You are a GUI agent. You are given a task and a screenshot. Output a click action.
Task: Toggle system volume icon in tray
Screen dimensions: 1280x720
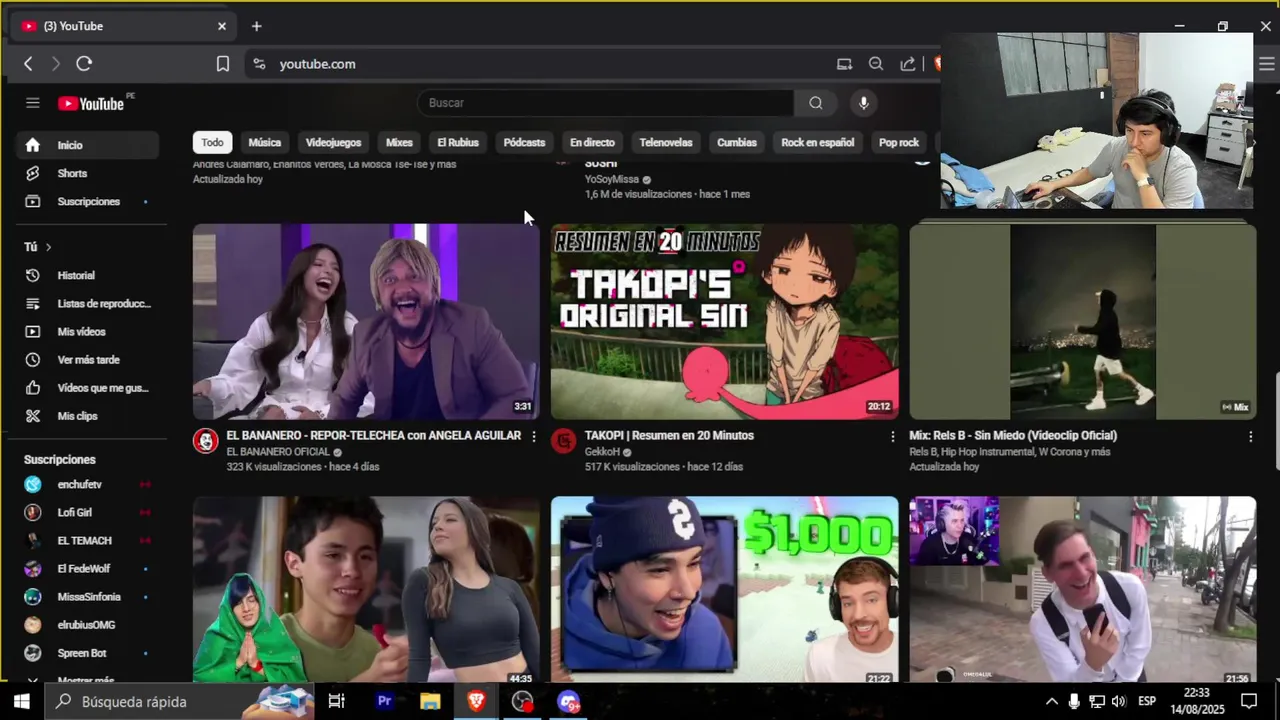click(1118, 701)
